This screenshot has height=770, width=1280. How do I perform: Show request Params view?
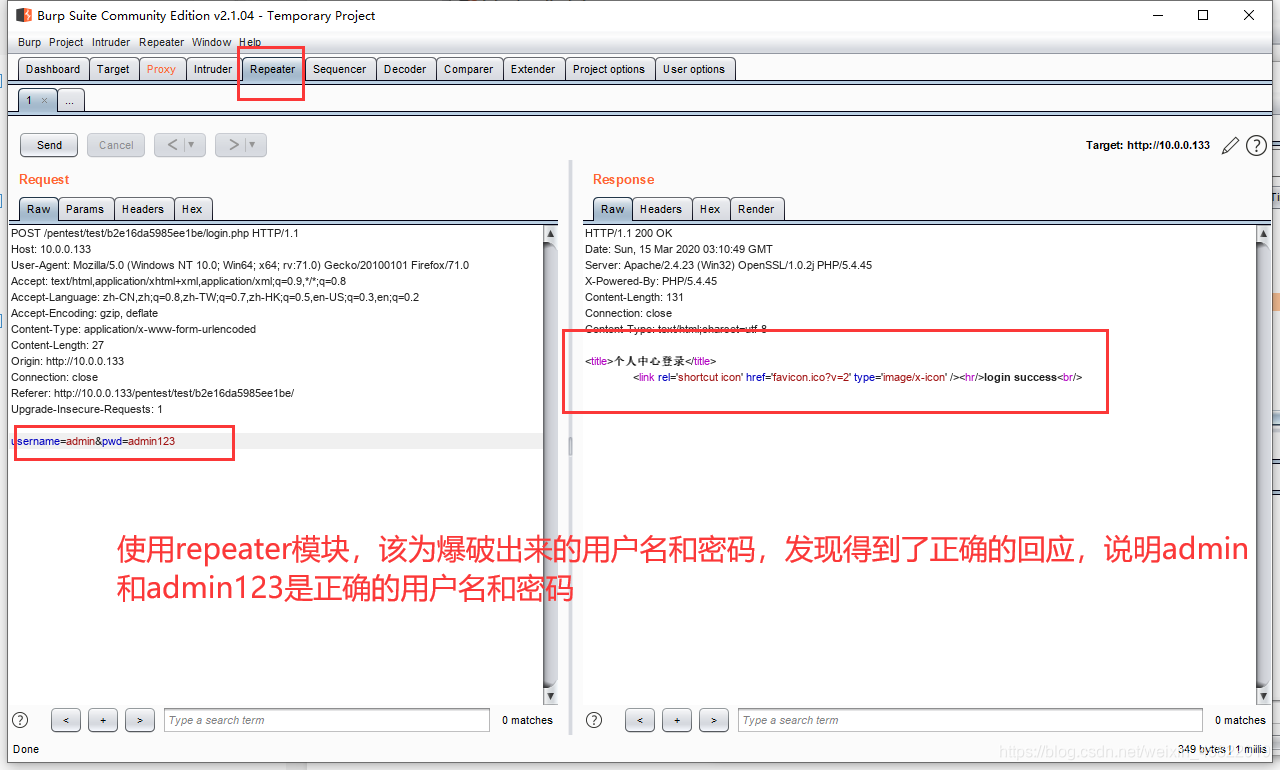[85, 209]
